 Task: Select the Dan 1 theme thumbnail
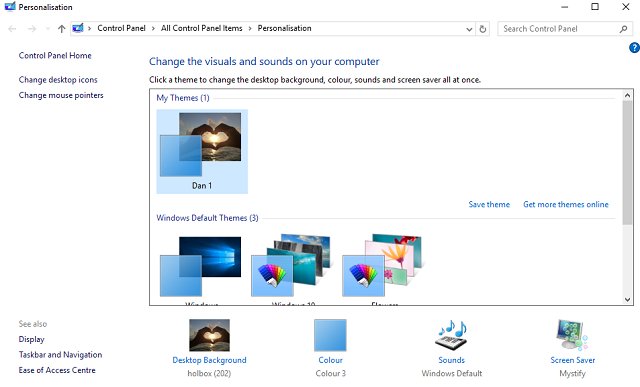point(202,151)
